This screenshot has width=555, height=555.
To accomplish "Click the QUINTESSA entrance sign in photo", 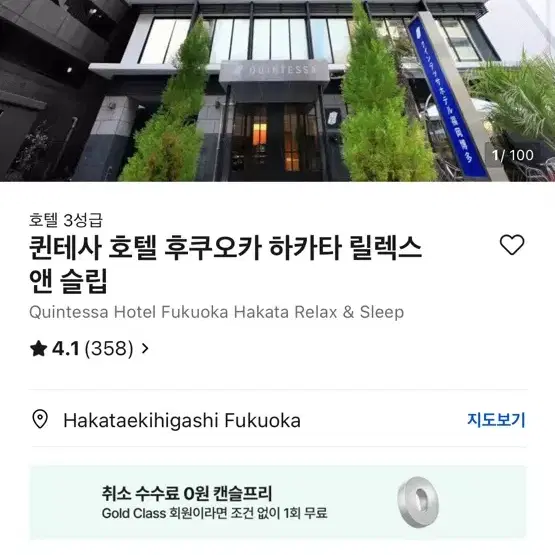I will (x=275, y=72).
